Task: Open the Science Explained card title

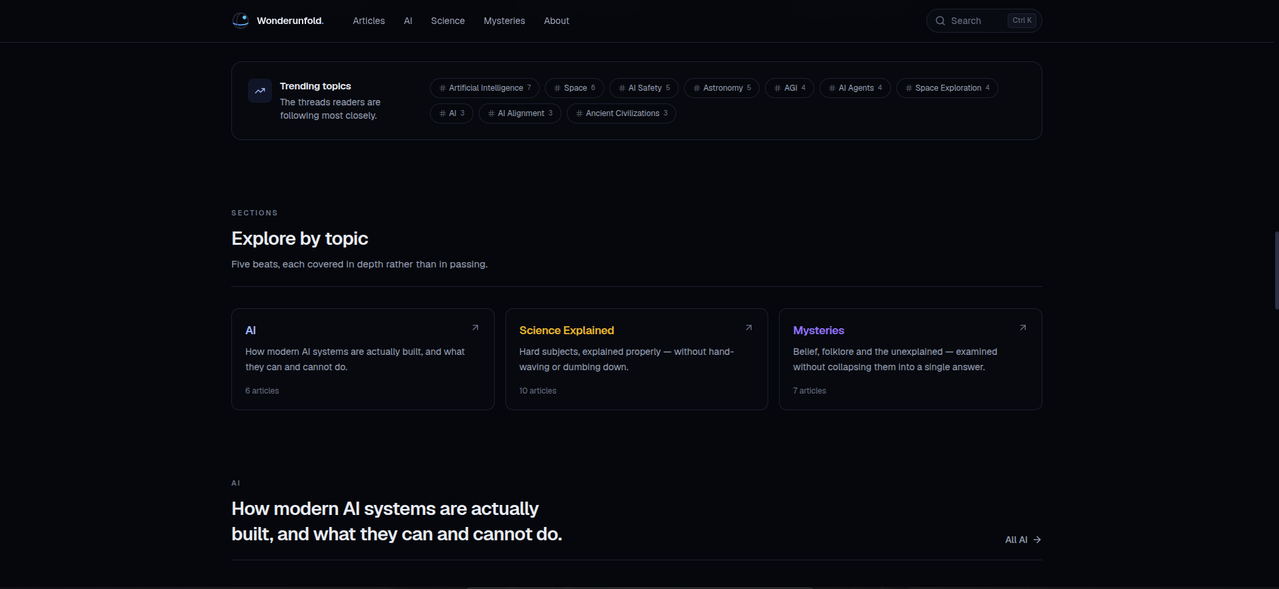Action: click(x=567, y=330)
